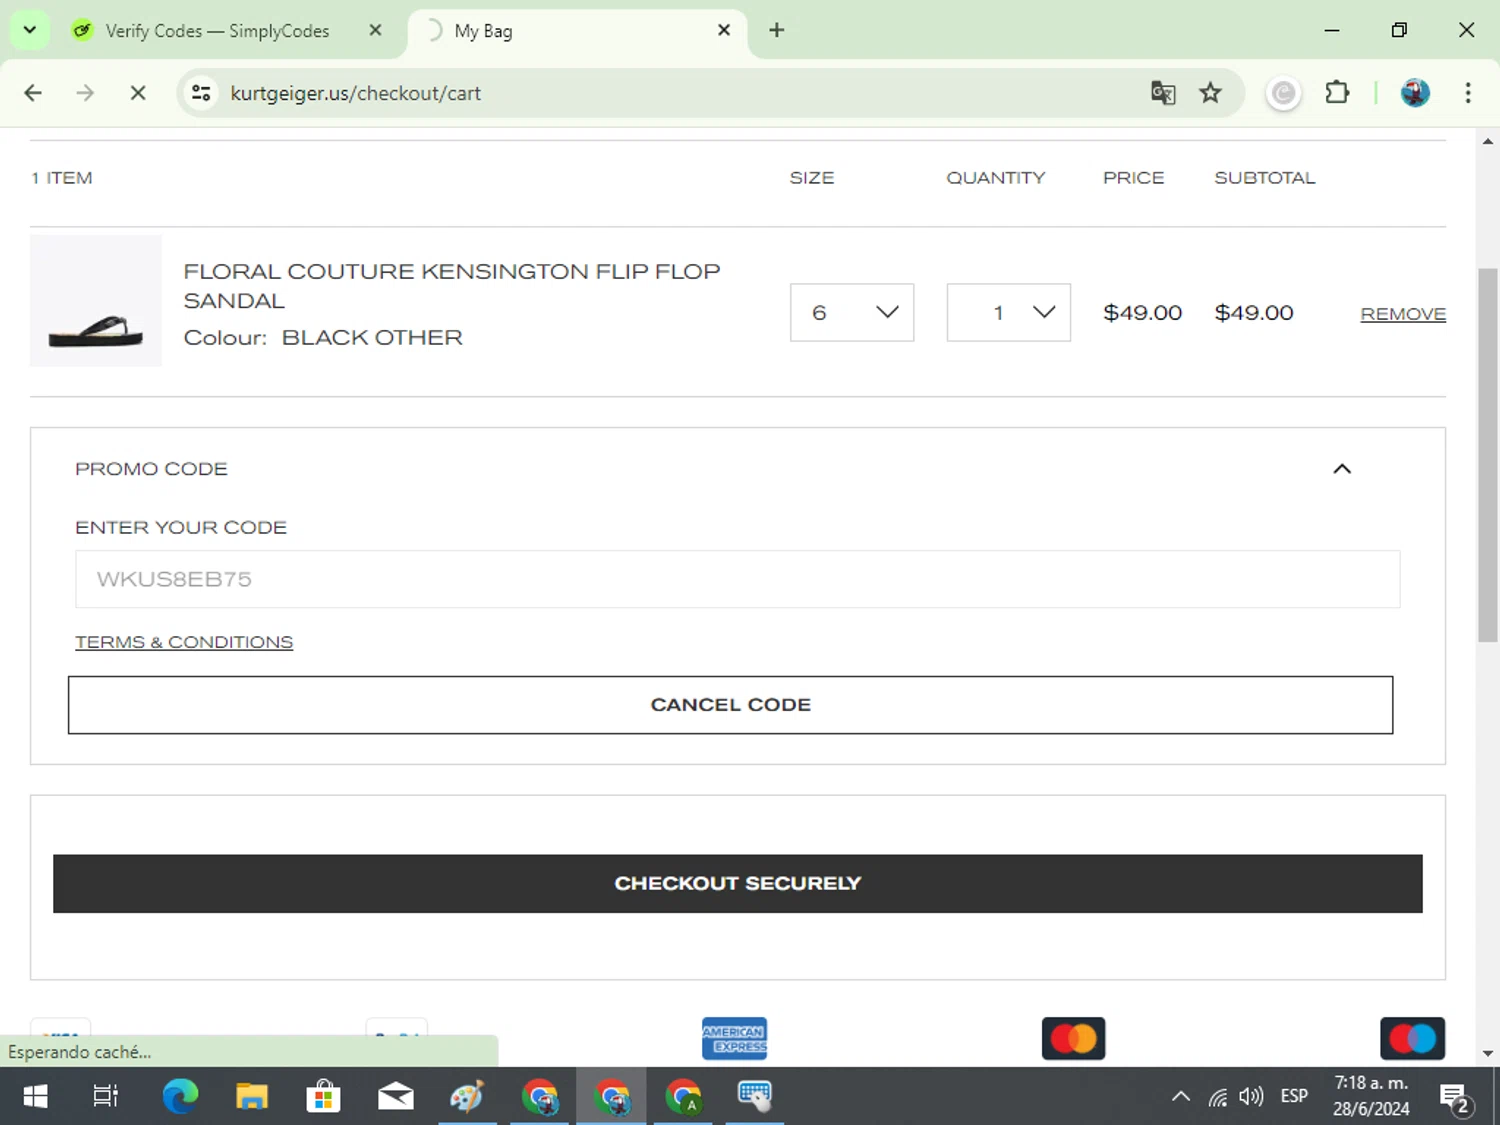Click the ENTER YOUR CODE label

tap(181, 528)
